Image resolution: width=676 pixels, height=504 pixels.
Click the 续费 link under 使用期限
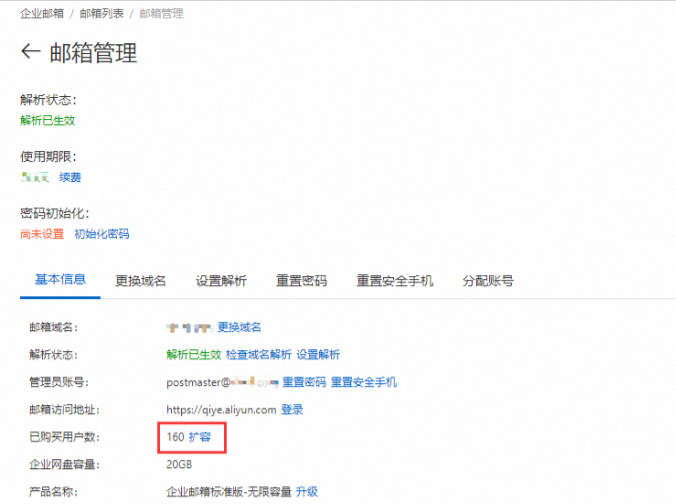coord(70,177)
